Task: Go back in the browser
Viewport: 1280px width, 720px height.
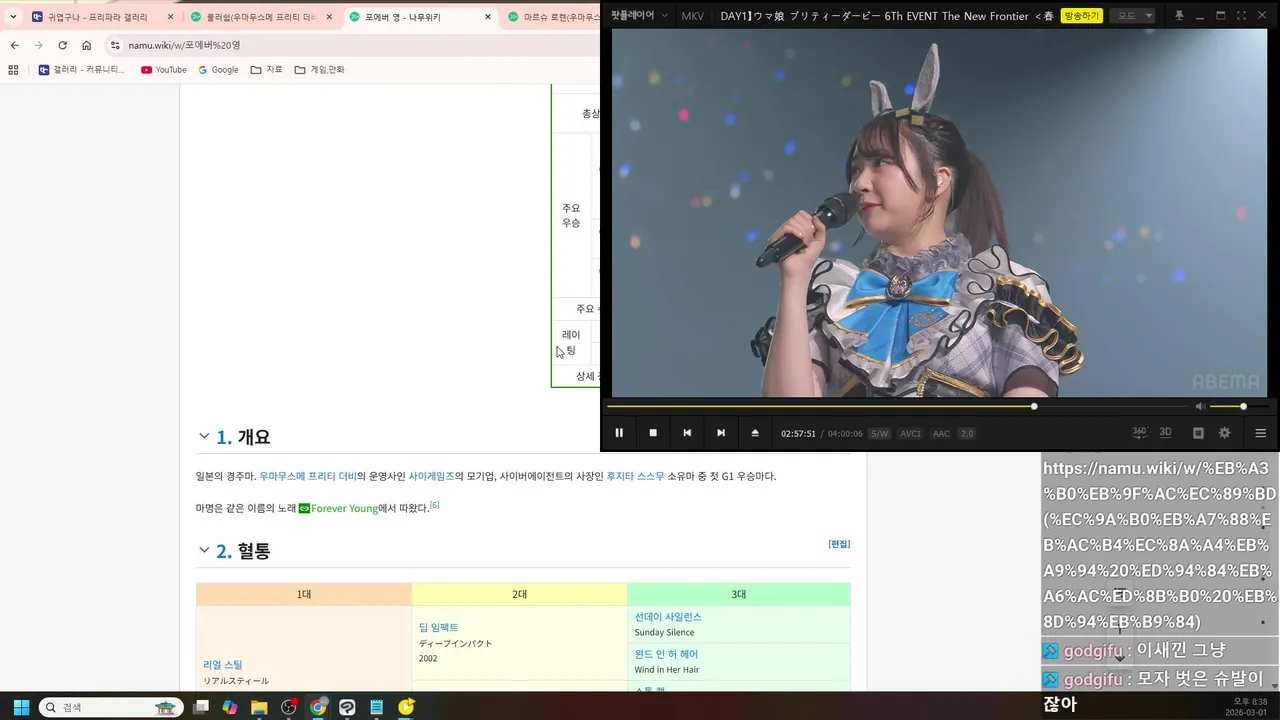Action: point(14,45)
